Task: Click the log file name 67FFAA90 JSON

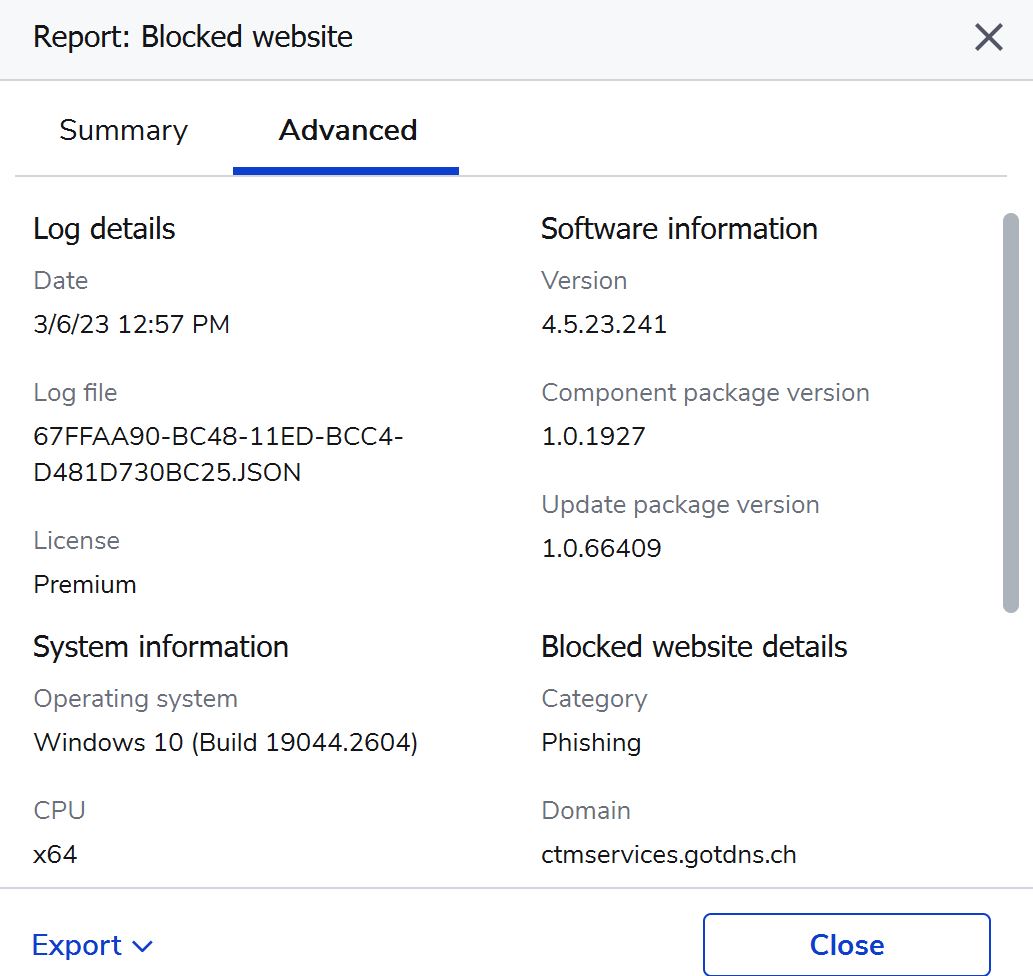Action: [x=218, y=455]
